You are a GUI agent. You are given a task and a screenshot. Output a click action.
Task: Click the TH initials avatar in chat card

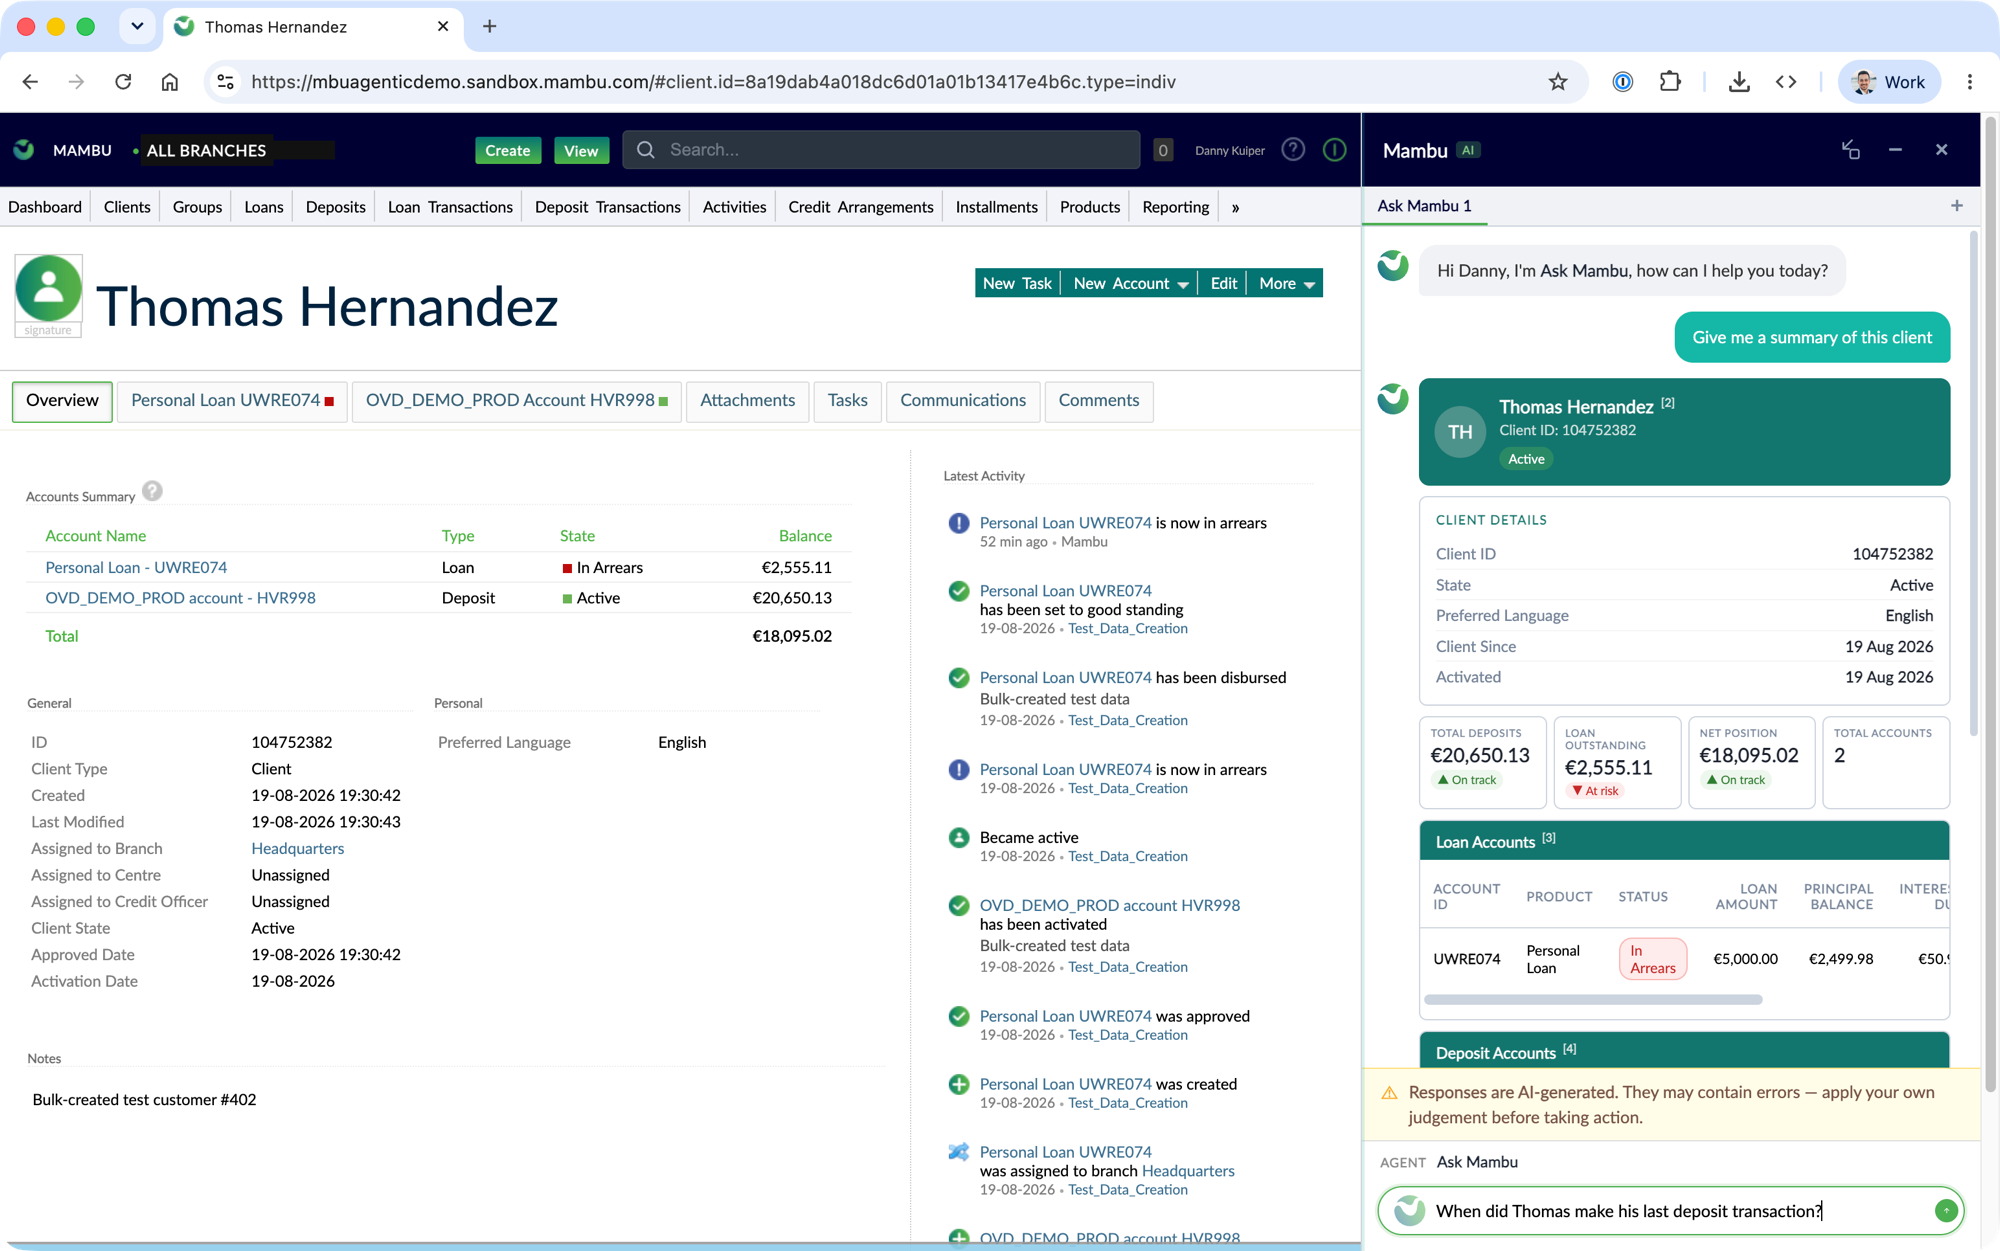(1460, 432)
